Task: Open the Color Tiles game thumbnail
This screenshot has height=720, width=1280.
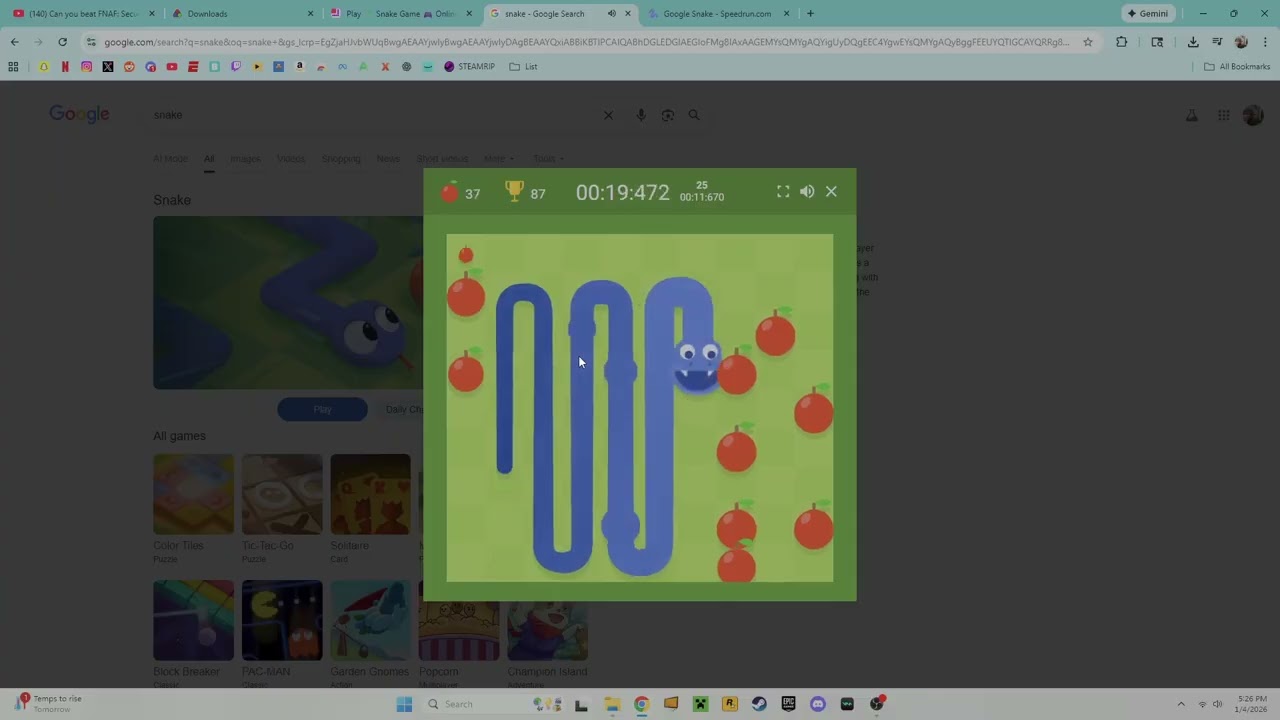Action: [193, 495]
